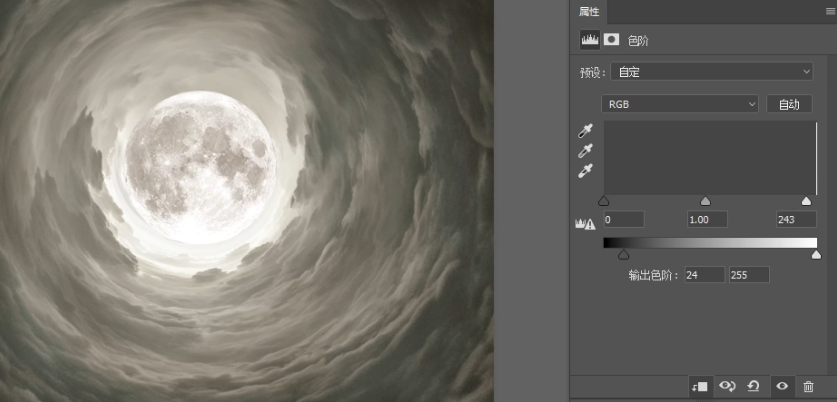Reset adjustment to defaults icon

754,386
